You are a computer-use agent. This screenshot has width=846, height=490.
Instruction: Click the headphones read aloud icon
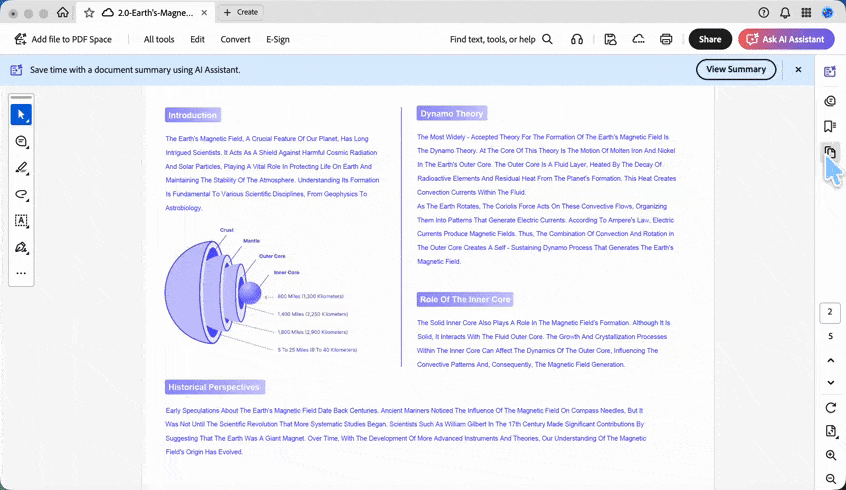(x=577, y=39)
